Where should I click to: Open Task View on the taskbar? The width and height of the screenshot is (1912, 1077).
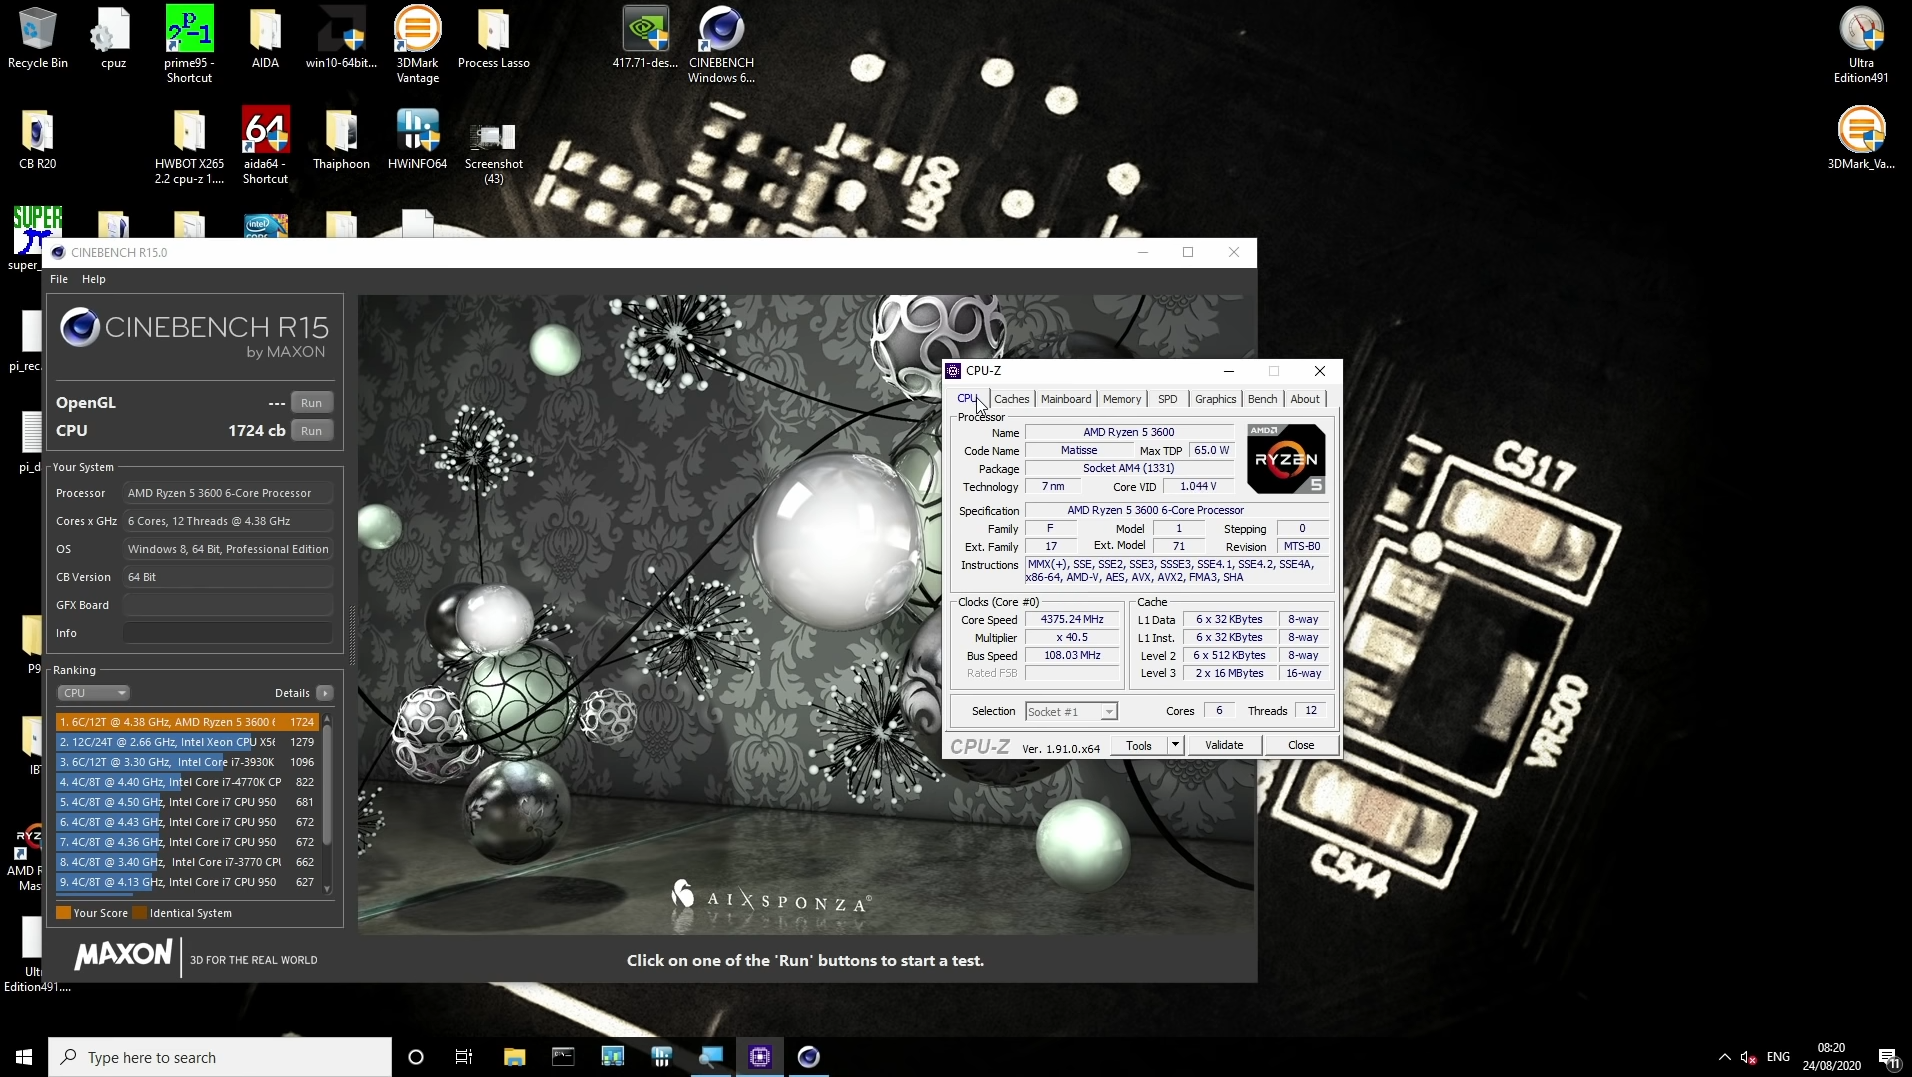tap(464, 1057)
